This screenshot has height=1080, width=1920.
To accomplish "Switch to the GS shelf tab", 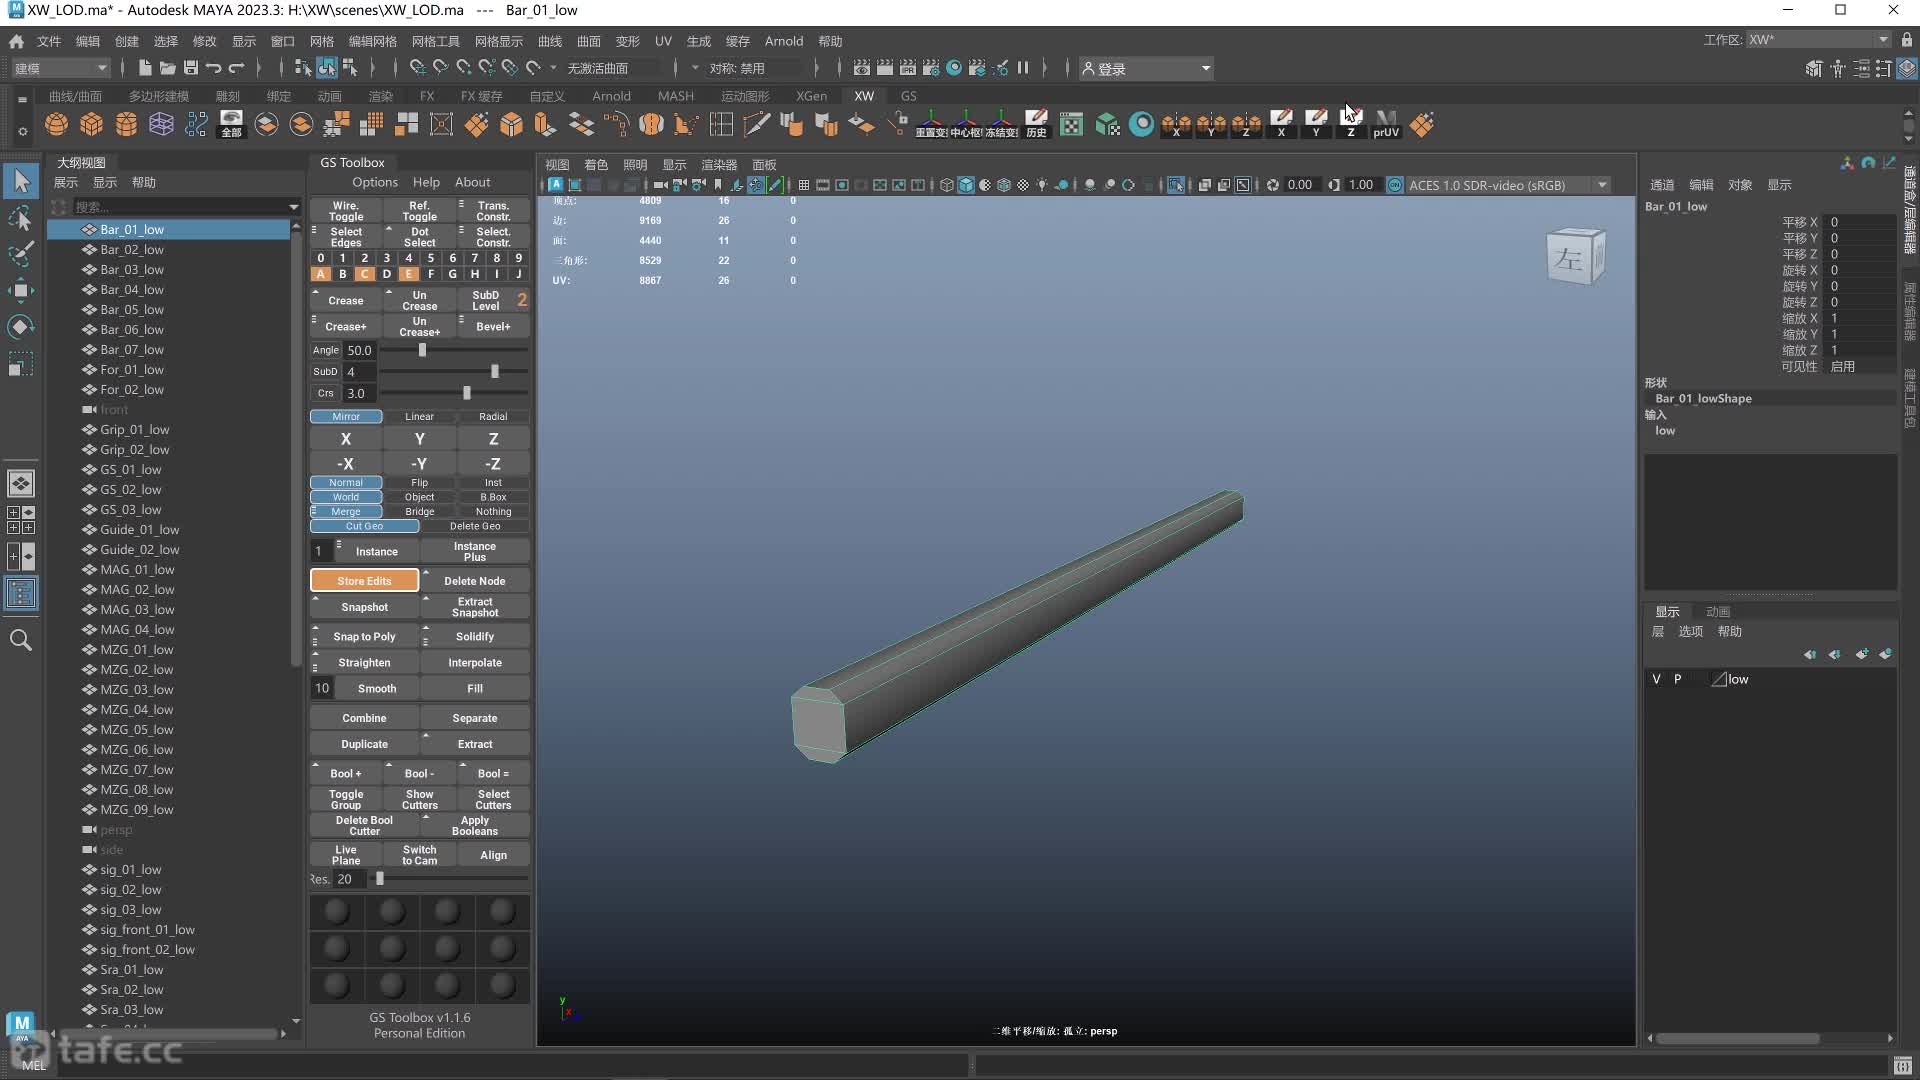I will [908, 96].
